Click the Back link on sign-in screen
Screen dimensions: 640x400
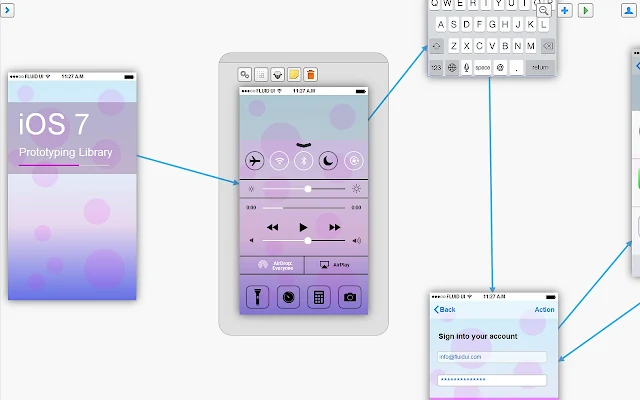click(x=444, y=310)
